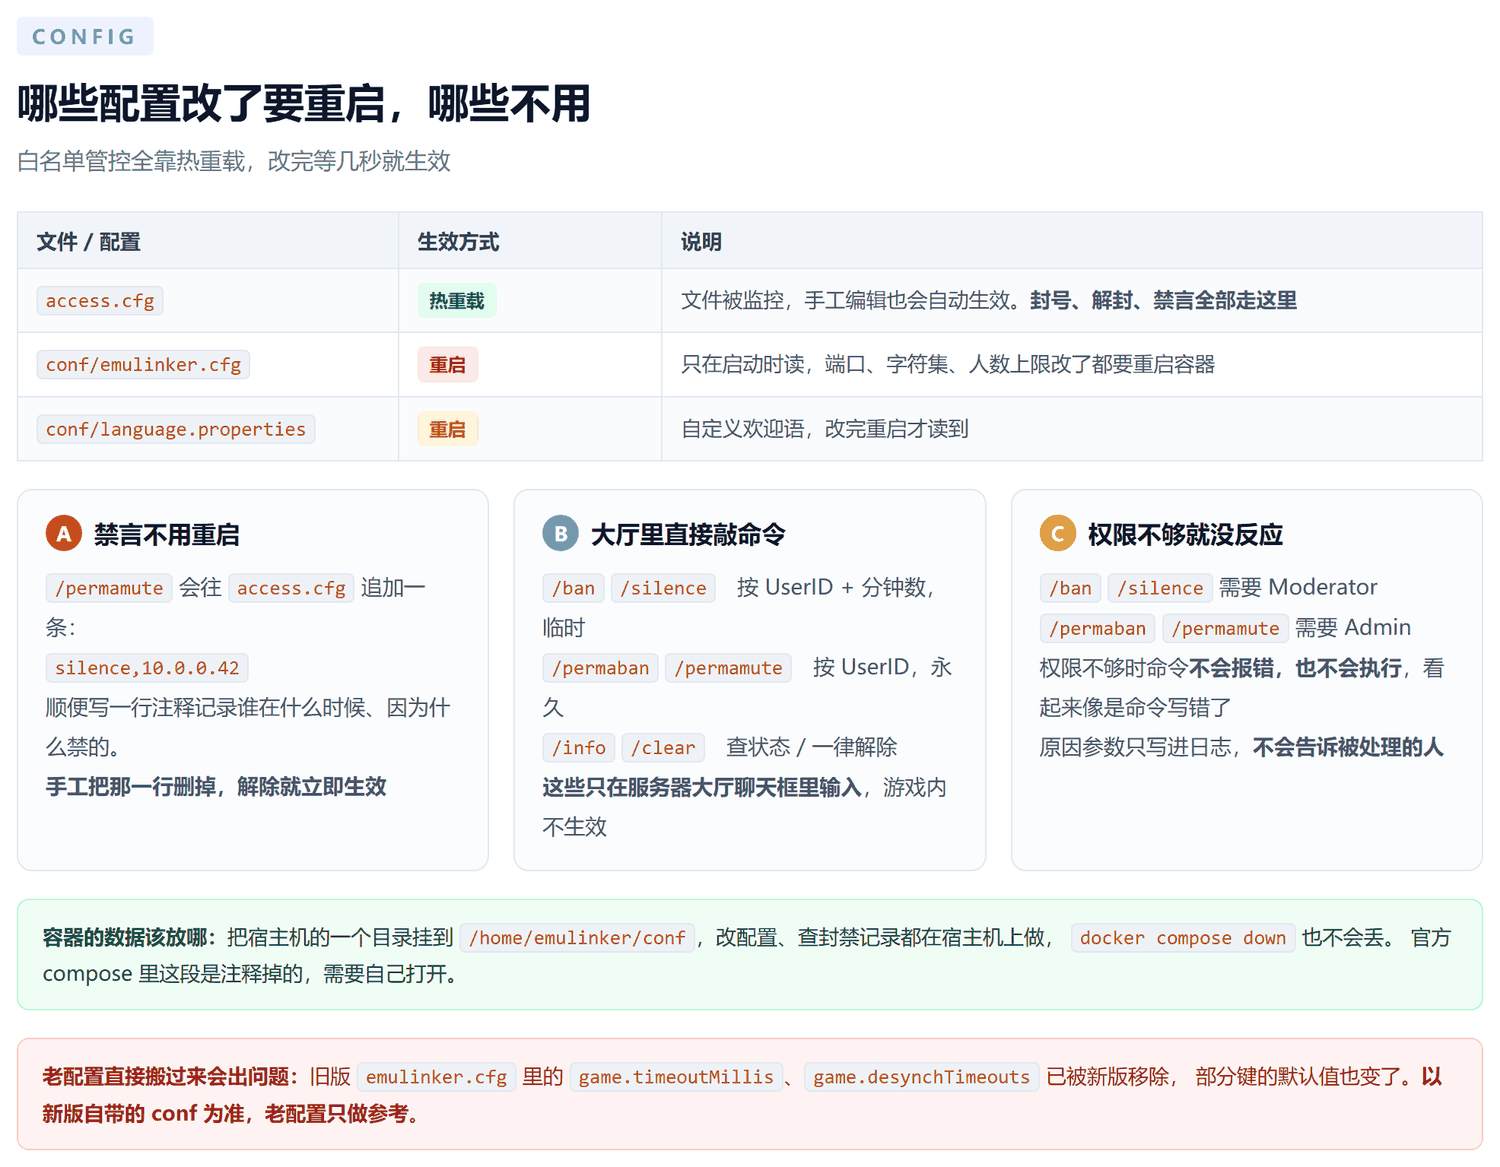The width and height of the screenshot is (1500, 1167).
Task: Click the docker compose down command
Action: (x=1183, y=938)
